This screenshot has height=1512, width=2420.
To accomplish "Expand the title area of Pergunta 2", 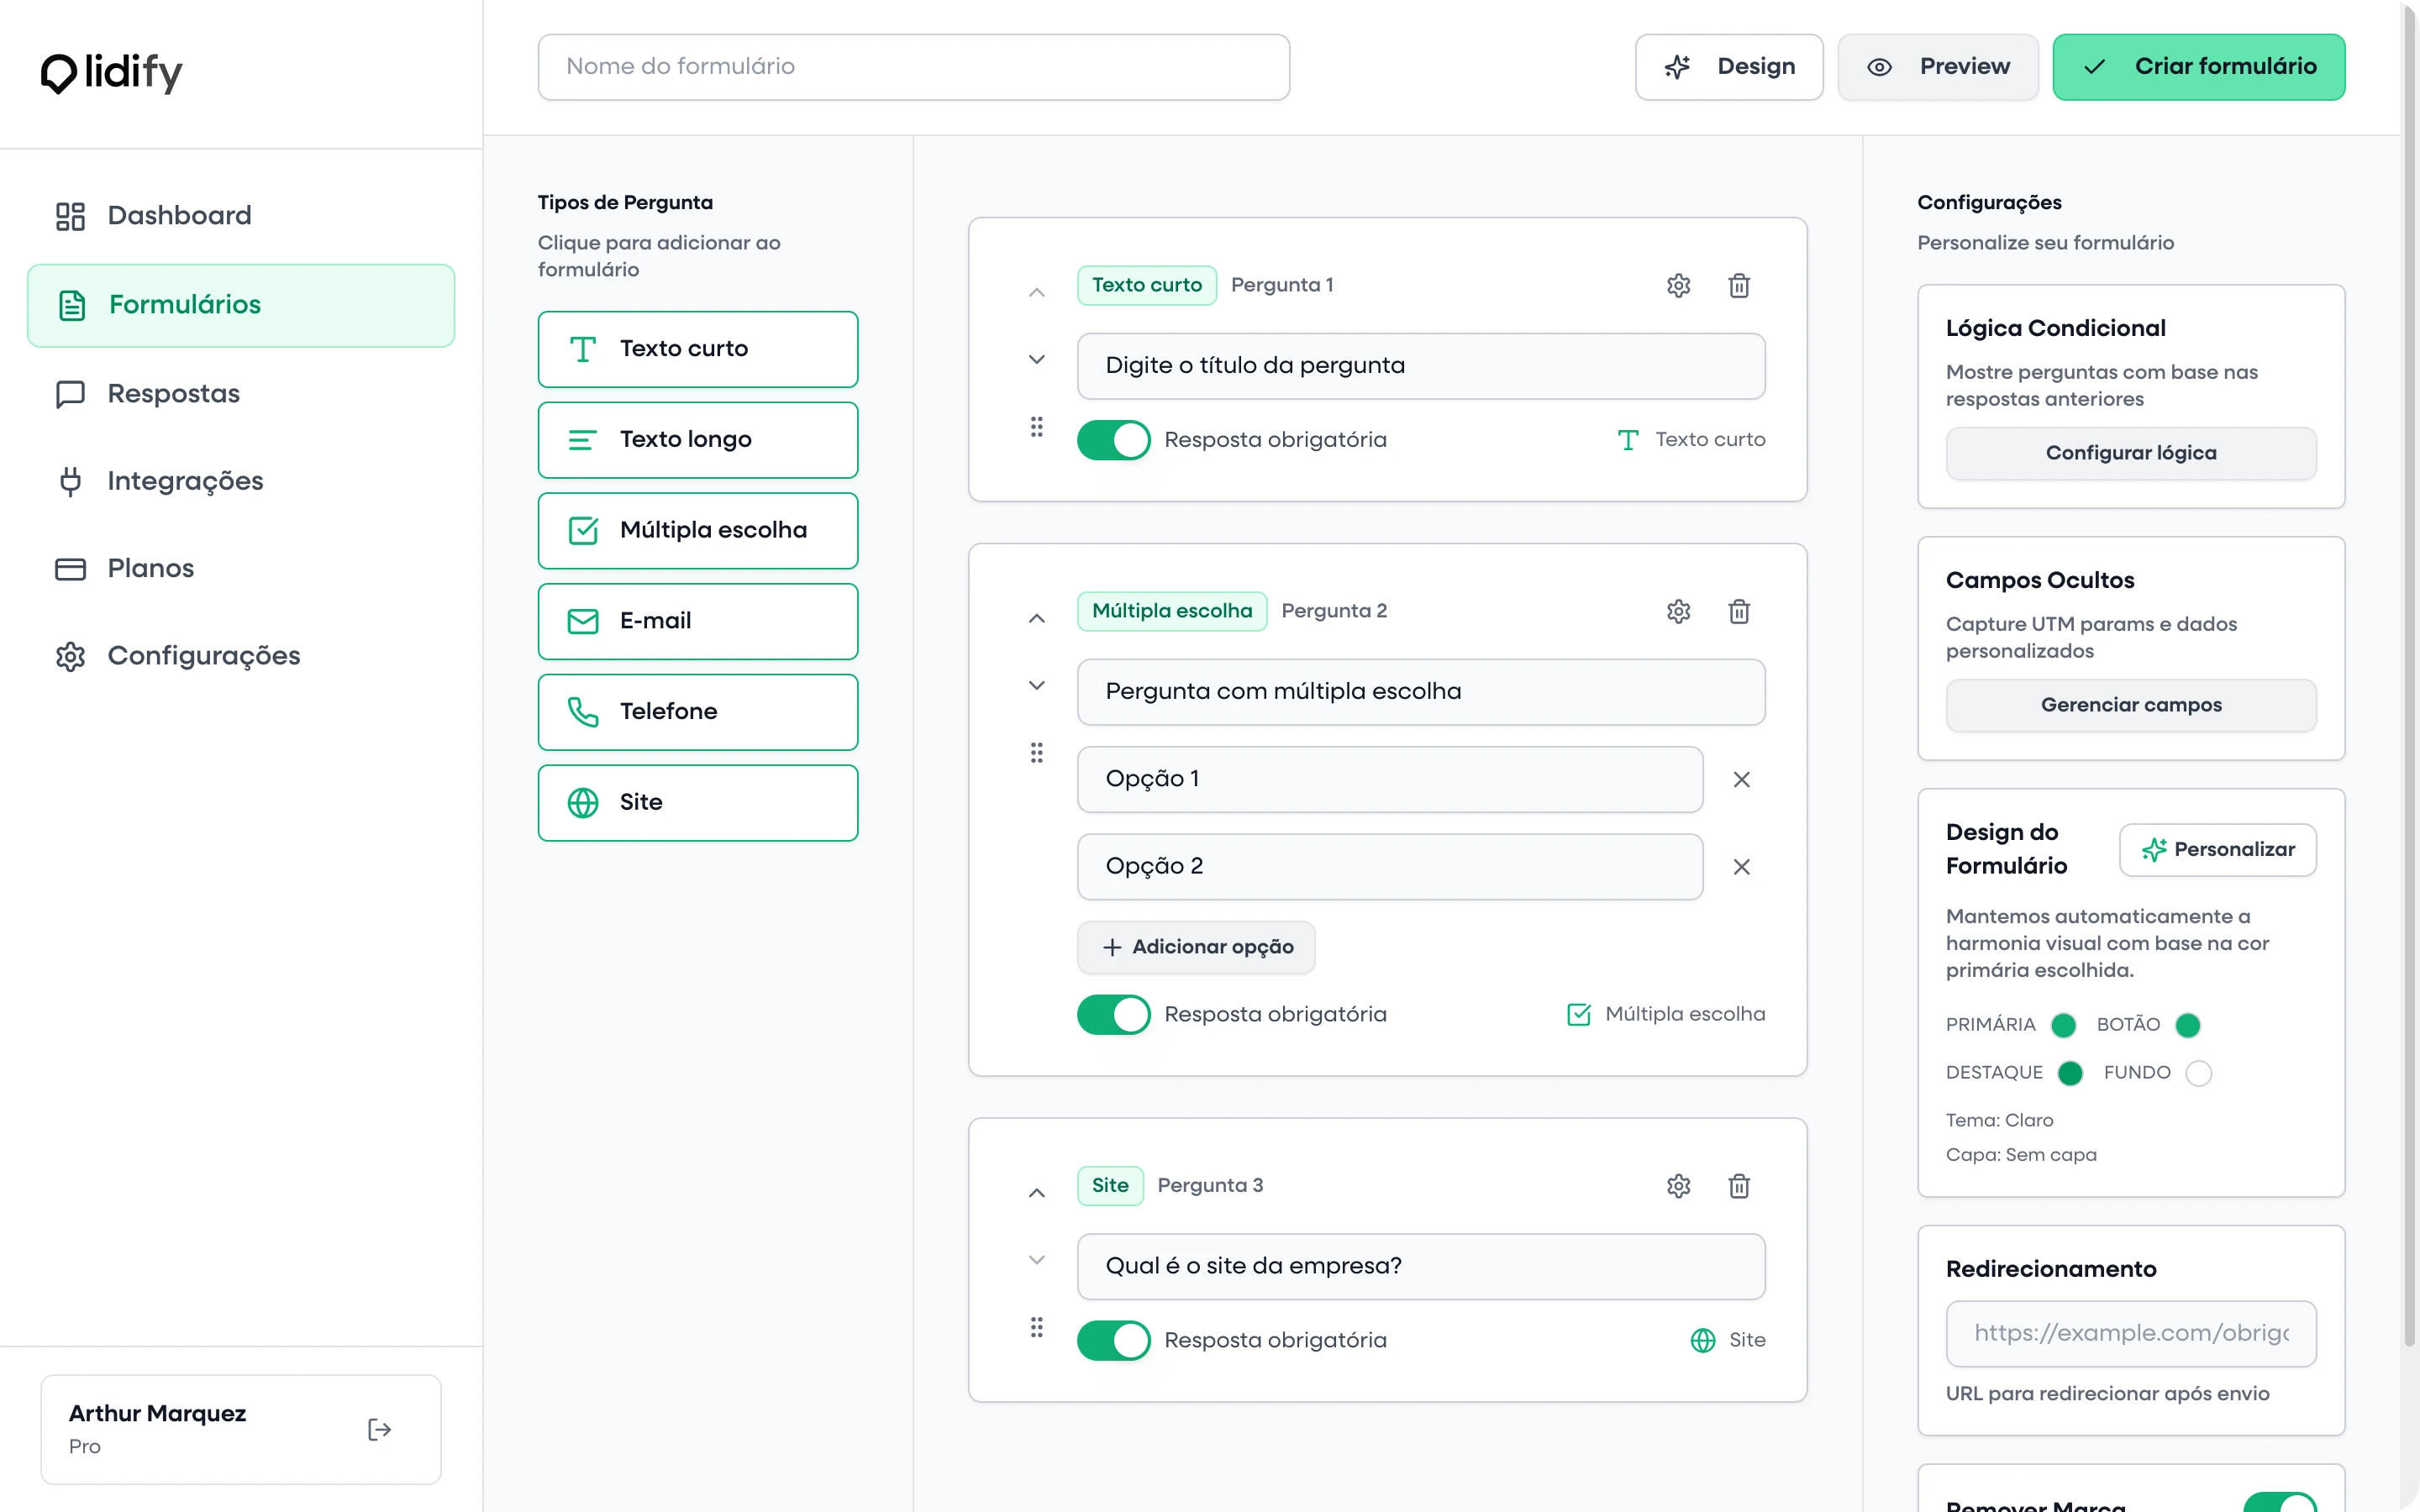I will (x=1036, y=685).
